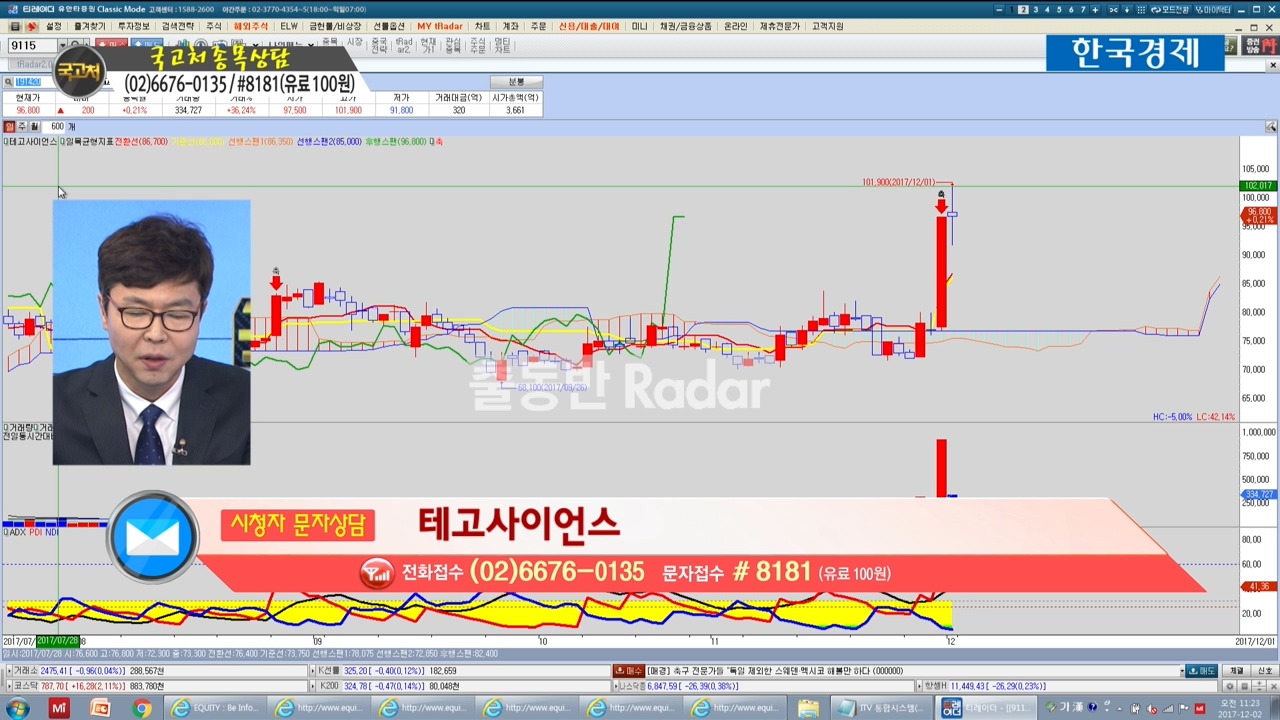The height and width of the screenshot is (720, 1280).
Task: Click the candle count field showing 600
Action: click(x=57, y=127)
